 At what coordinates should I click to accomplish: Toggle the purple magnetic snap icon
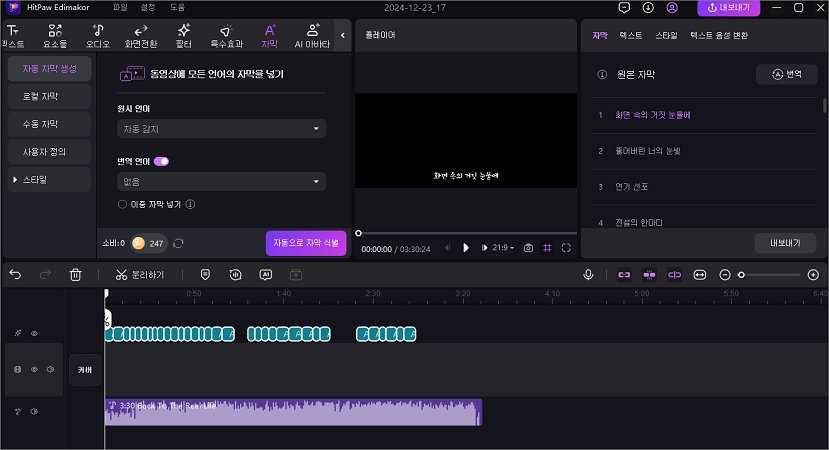[x=649, y=274]
